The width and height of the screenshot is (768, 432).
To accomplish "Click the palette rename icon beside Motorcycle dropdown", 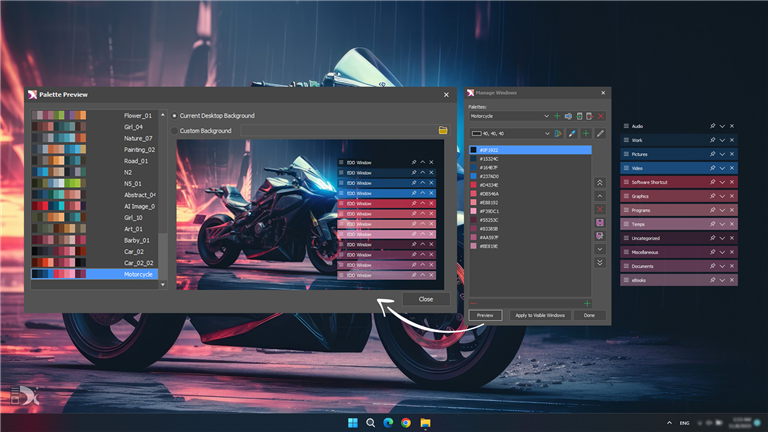I will (568, 116).
